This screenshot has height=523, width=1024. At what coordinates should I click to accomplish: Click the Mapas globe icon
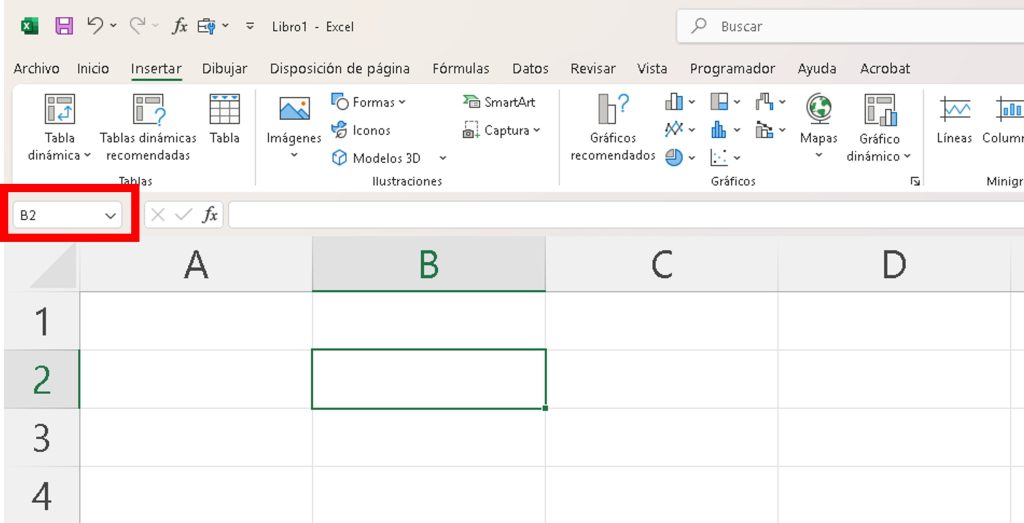pos(818,108)
